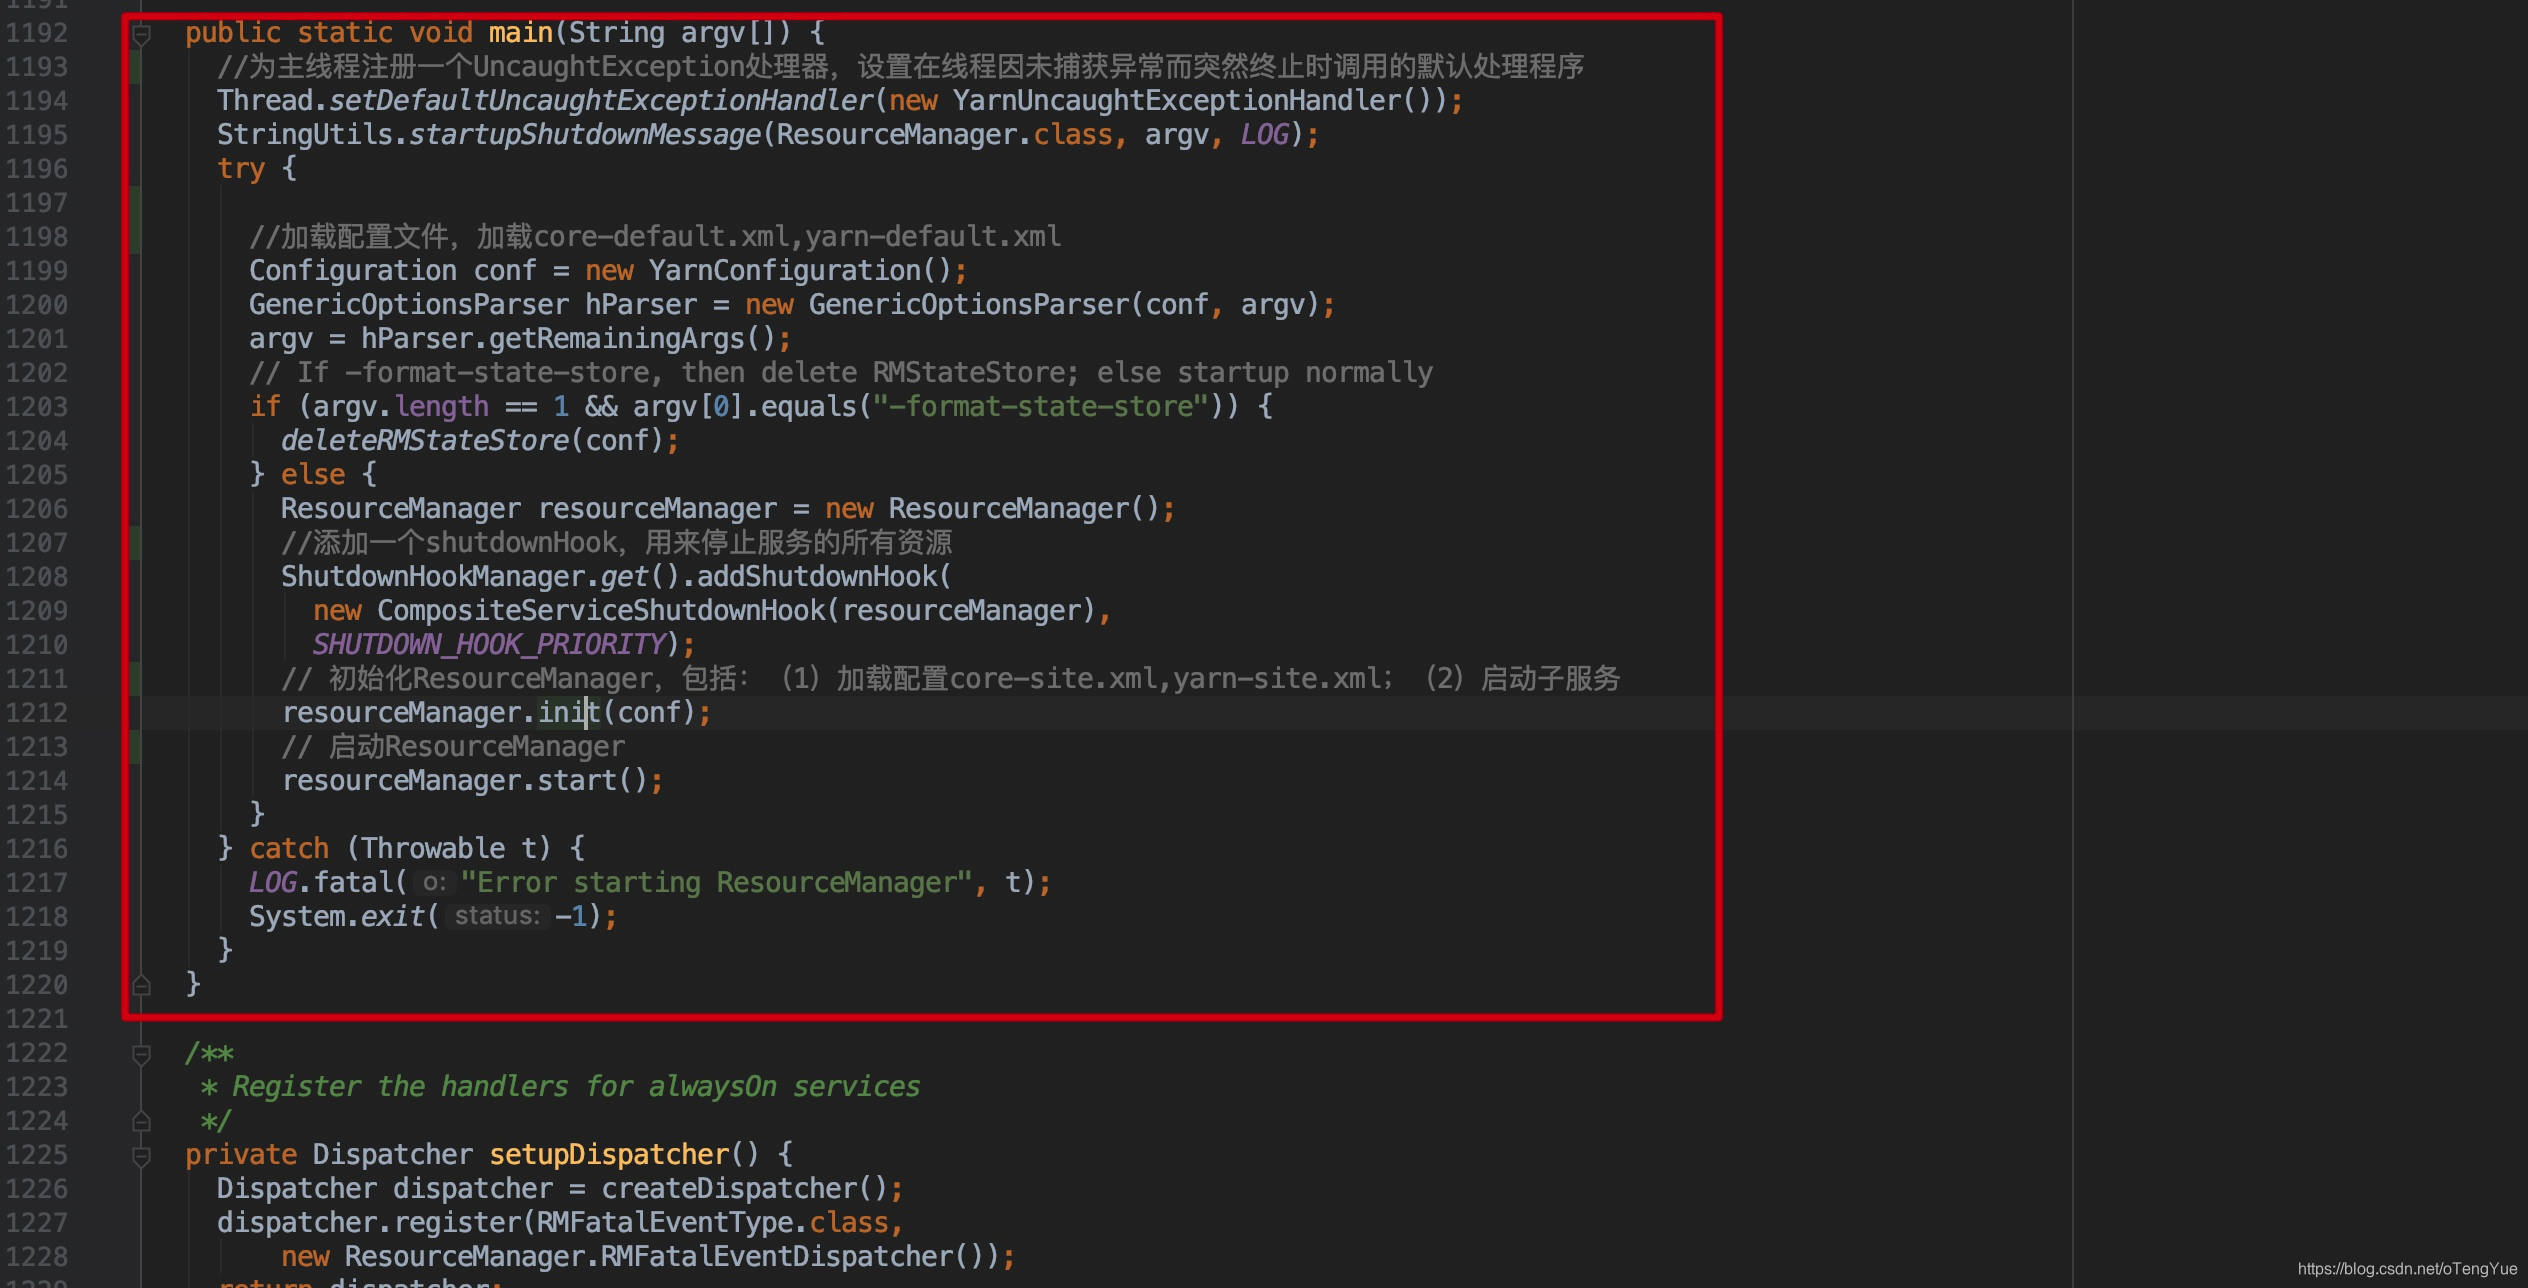Click the "-format-state-store" string literal in equals
The image size is (2528, 1288).
click(x=1041, y=407)
